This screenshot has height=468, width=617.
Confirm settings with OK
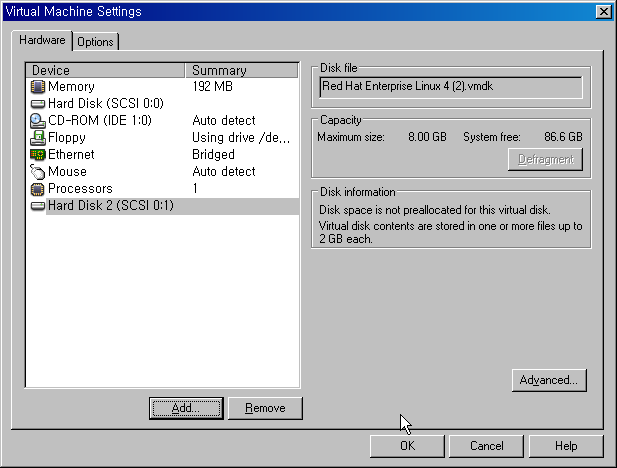(407, 446)
